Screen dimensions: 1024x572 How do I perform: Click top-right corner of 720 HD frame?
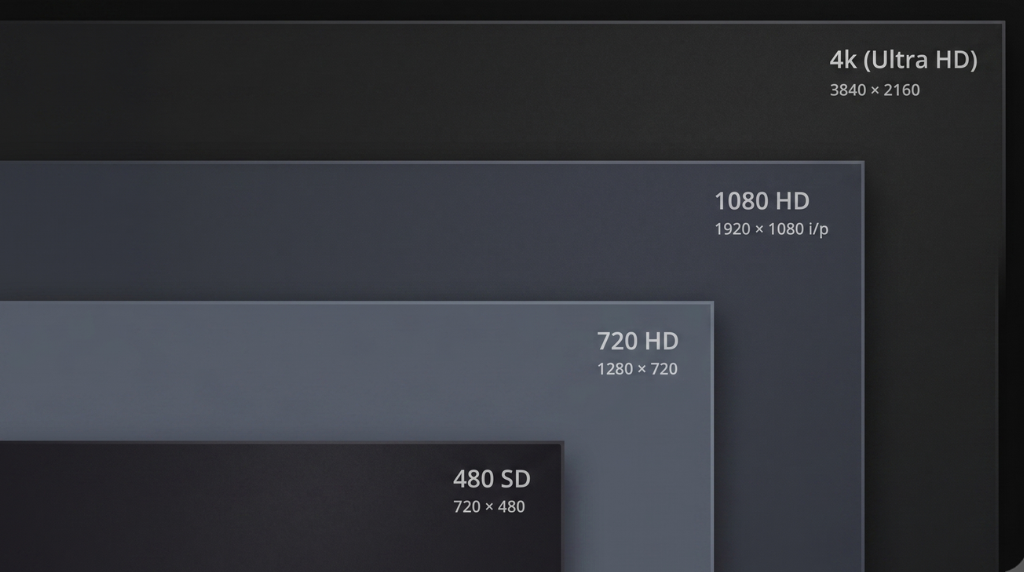pyautogui.click(x=712, y=303)
